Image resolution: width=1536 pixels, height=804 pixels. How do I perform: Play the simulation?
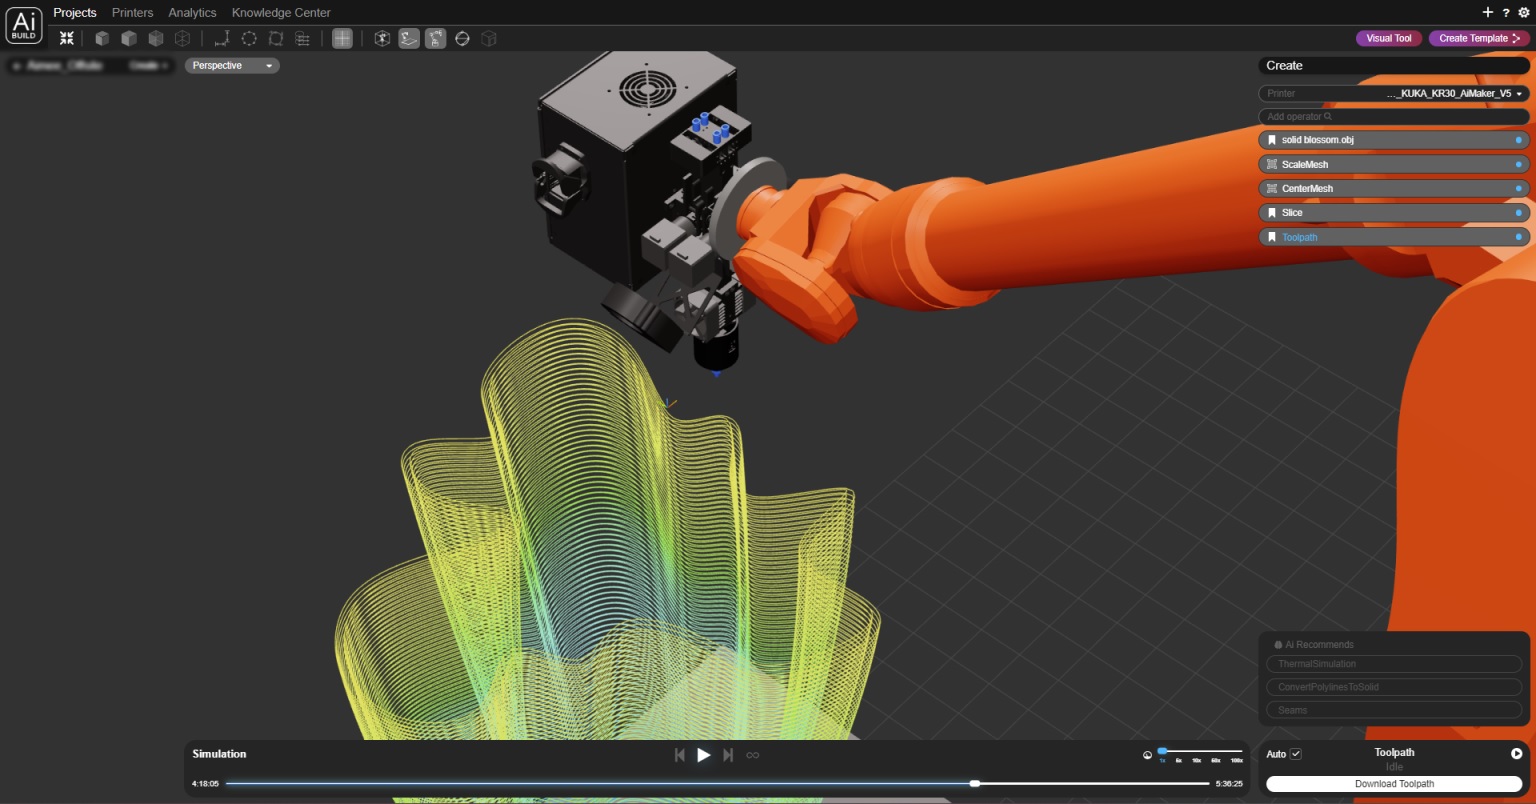[703, 755]
